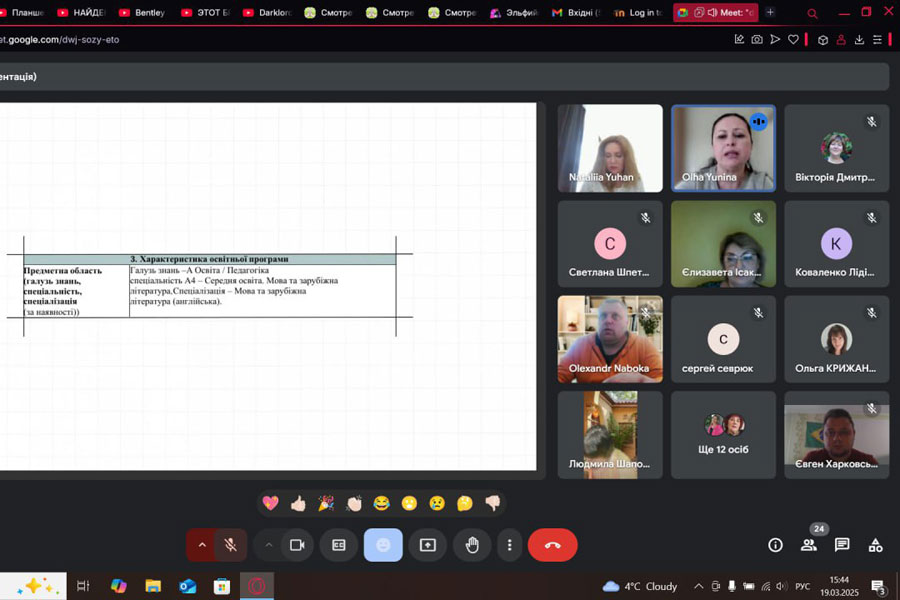Open meeting details info icon

point(775,545)
